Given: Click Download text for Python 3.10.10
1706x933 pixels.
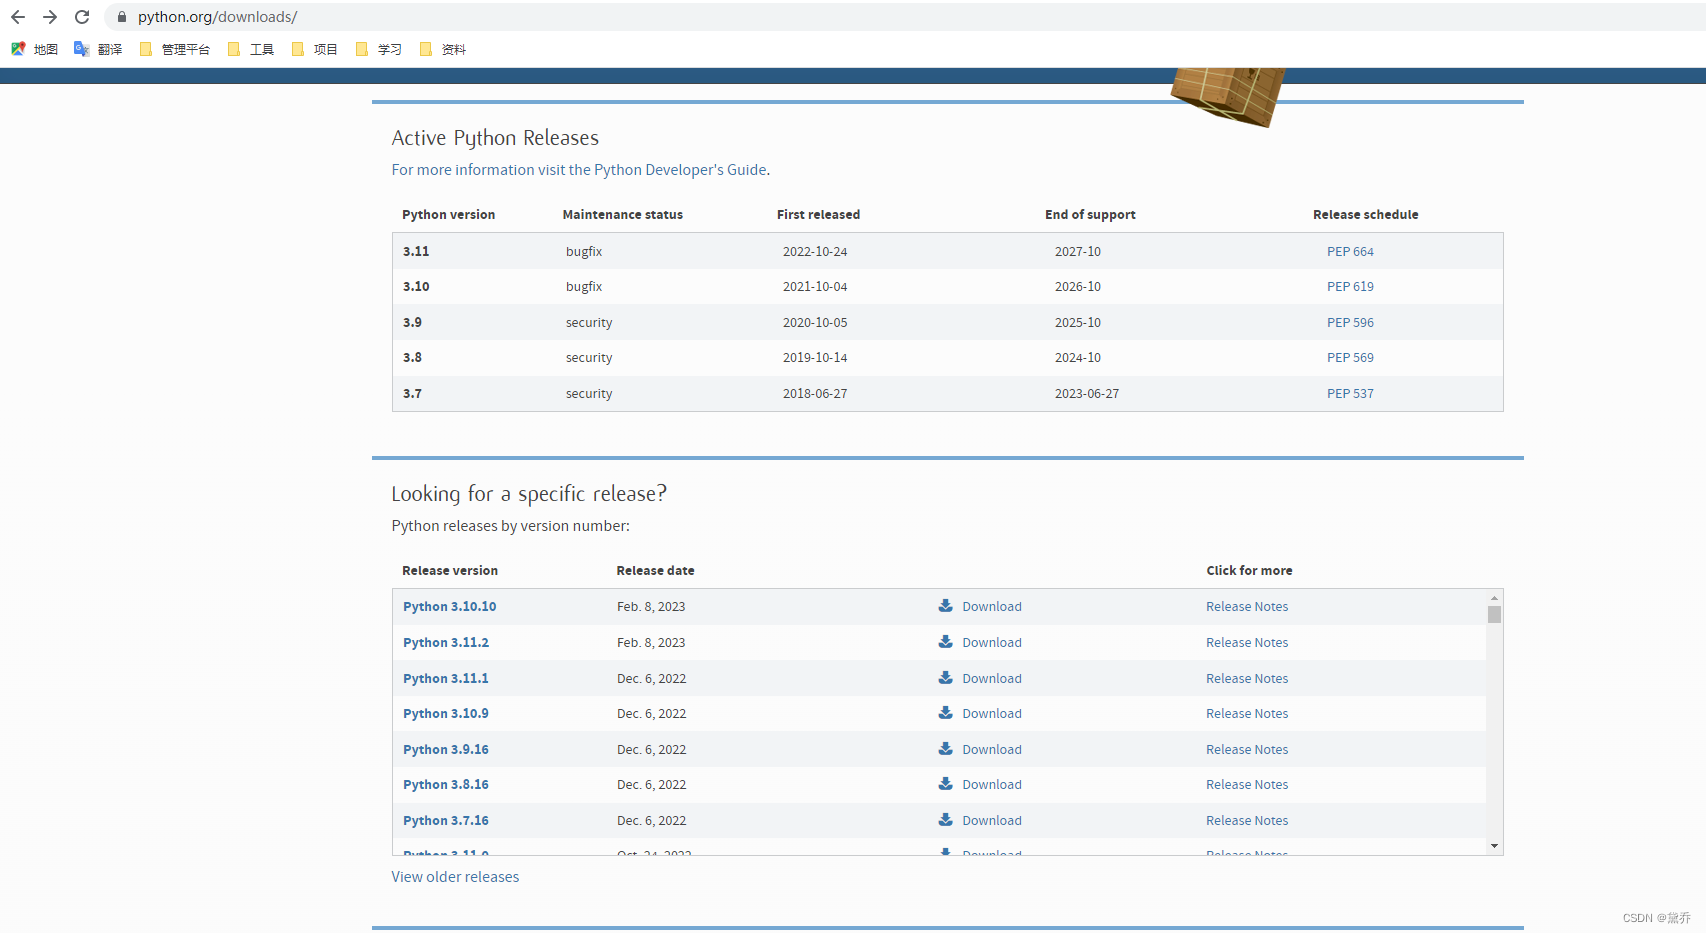Looking at the screenshot, I should pyautogui.click(x=992, y=607).
